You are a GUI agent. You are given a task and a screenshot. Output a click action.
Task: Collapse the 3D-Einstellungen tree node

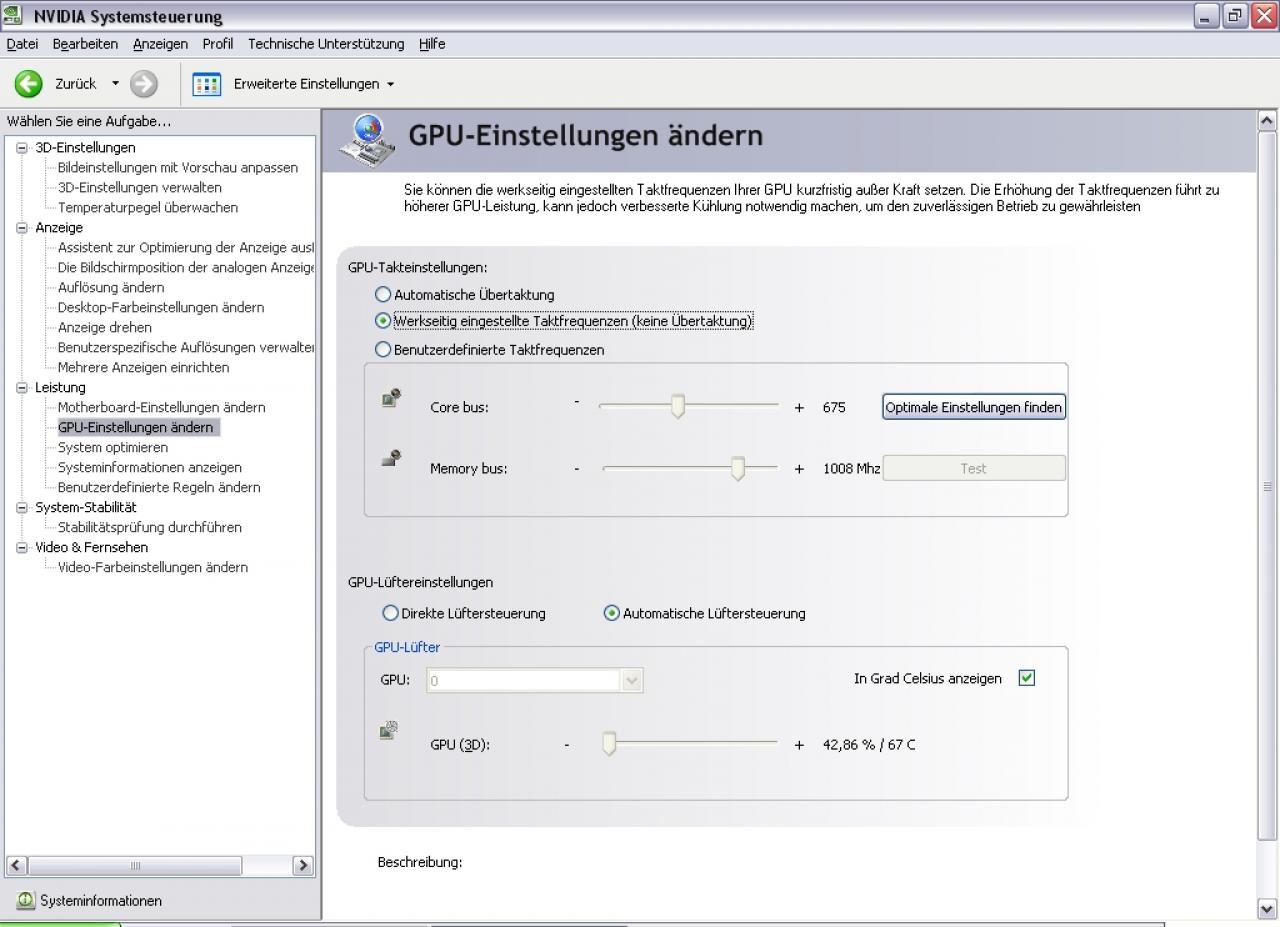(x=23, y=147)
